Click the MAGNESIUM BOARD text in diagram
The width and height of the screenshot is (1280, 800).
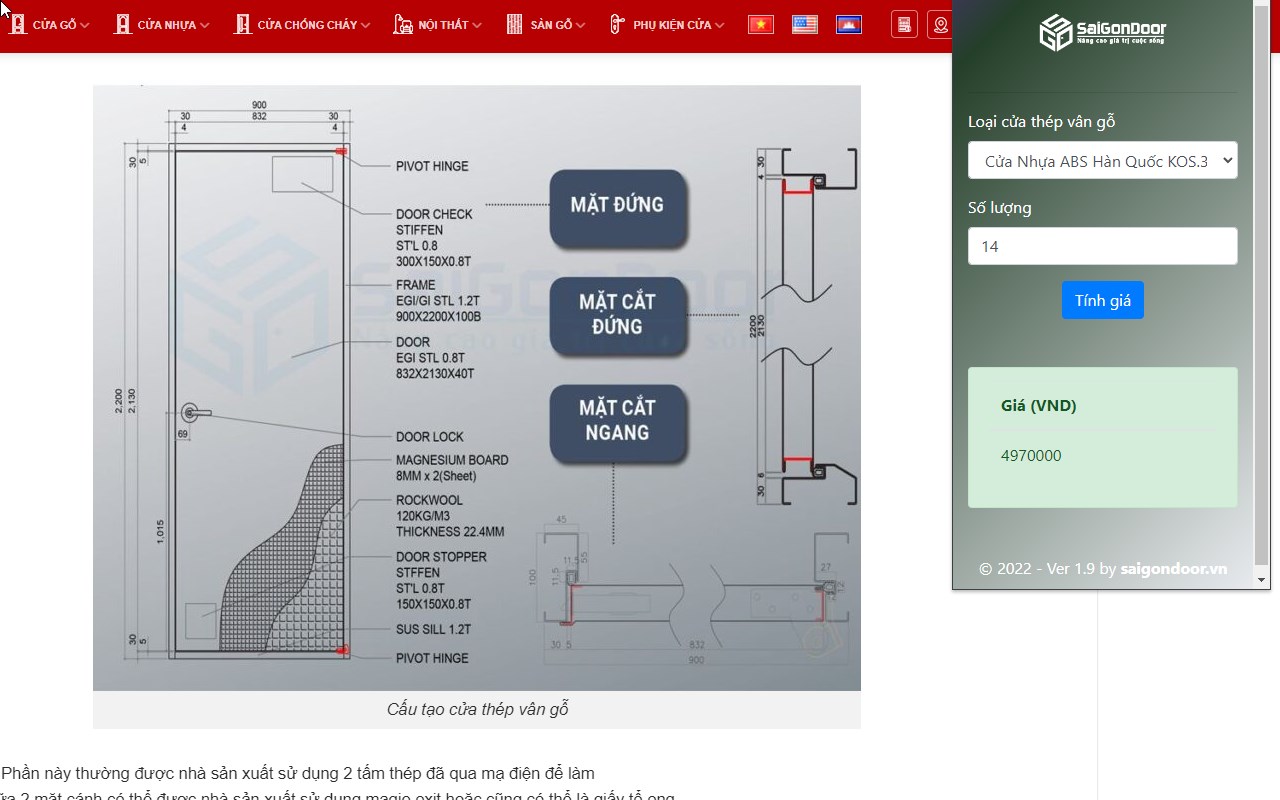[x=452, y=460]
